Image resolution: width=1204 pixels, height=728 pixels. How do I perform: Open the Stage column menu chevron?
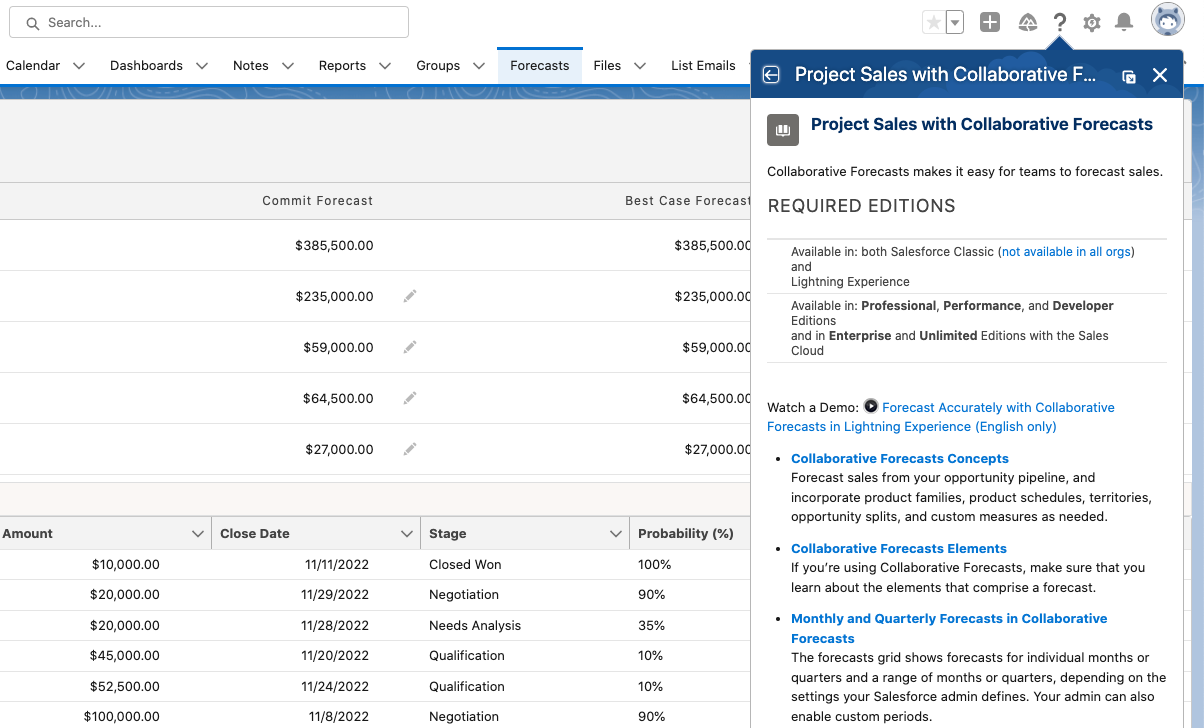click(616, 534)
